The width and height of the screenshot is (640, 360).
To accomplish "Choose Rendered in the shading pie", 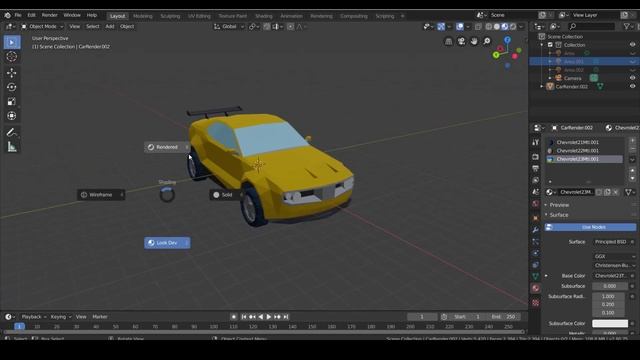I will [x=167, y=147].
